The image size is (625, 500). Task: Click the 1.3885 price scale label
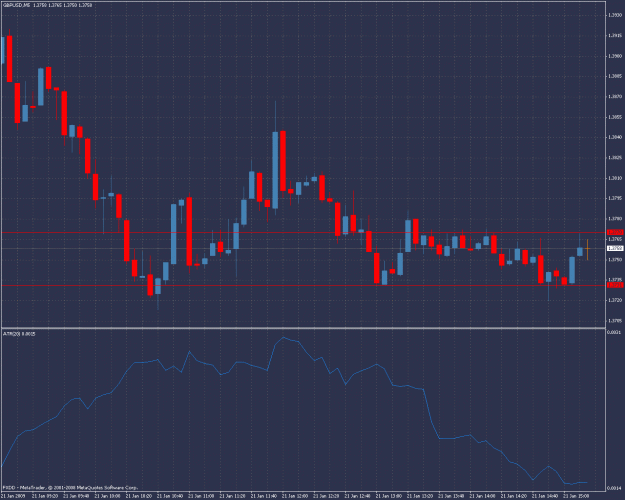(615, 76)
